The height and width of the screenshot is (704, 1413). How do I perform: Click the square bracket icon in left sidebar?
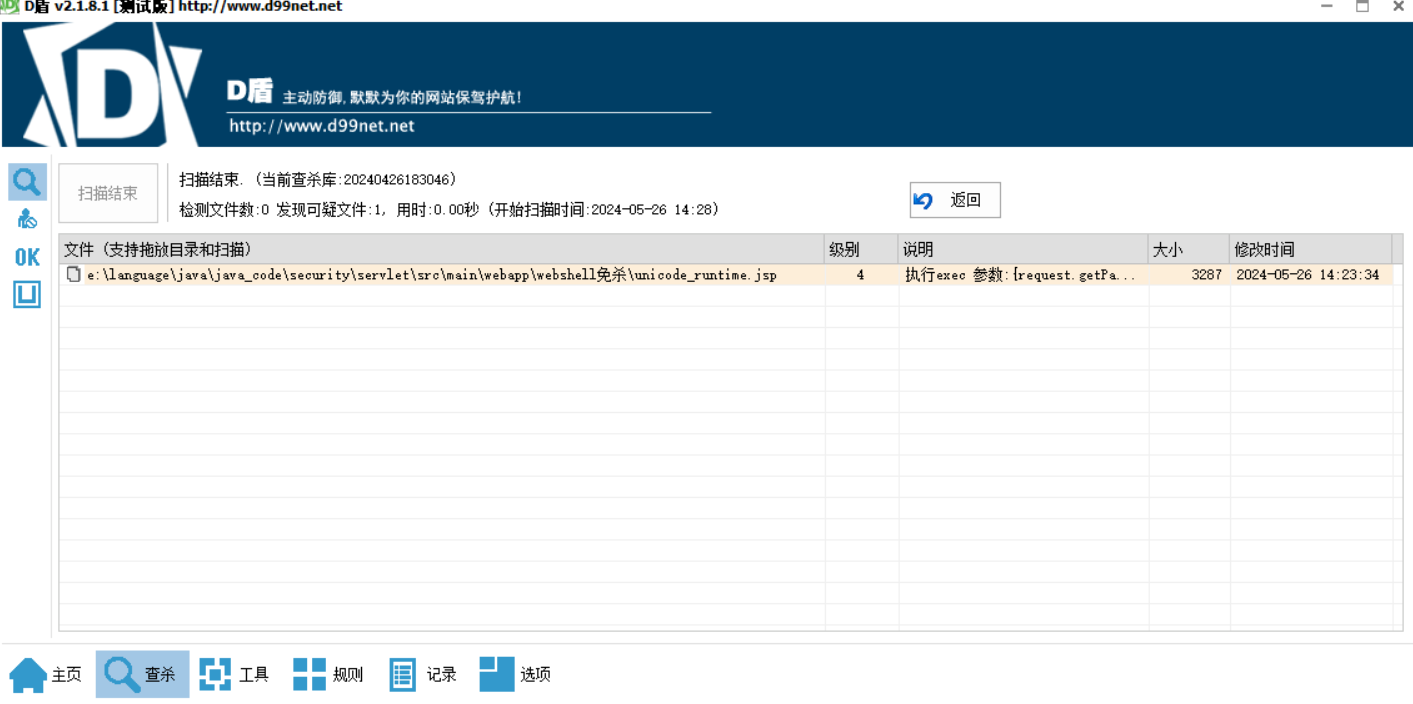pyautogui.click(x=27, y=294)
